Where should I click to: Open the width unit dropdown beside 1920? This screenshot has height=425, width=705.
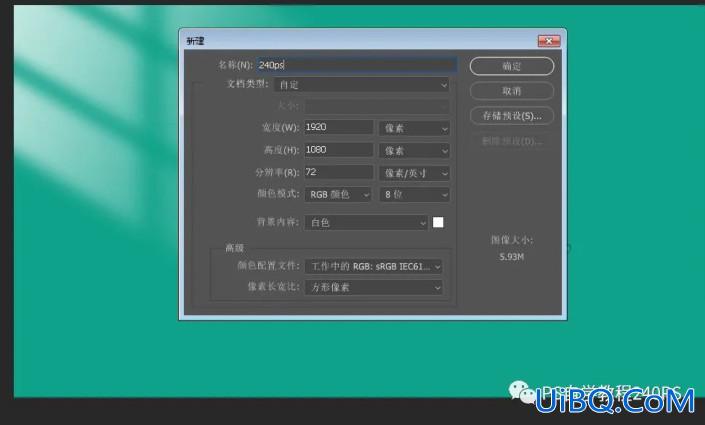tap(414, 129)
